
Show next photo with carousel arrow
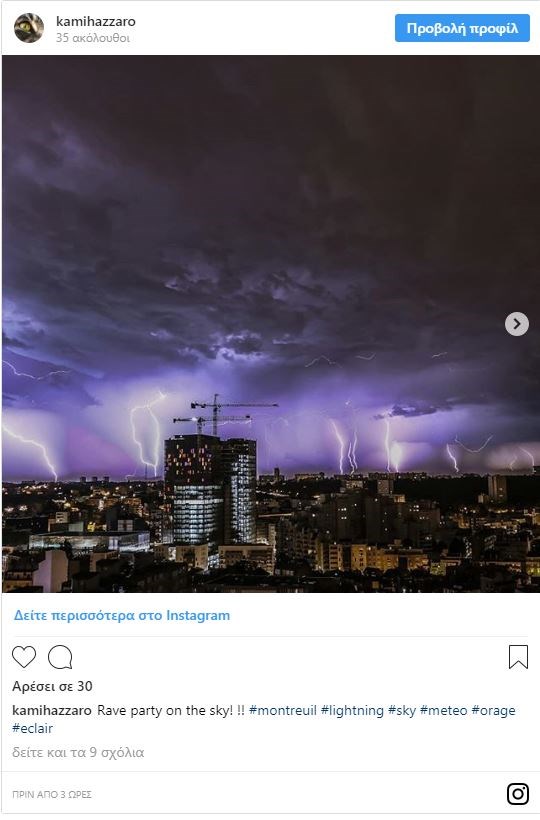click(x=516, y=324)
